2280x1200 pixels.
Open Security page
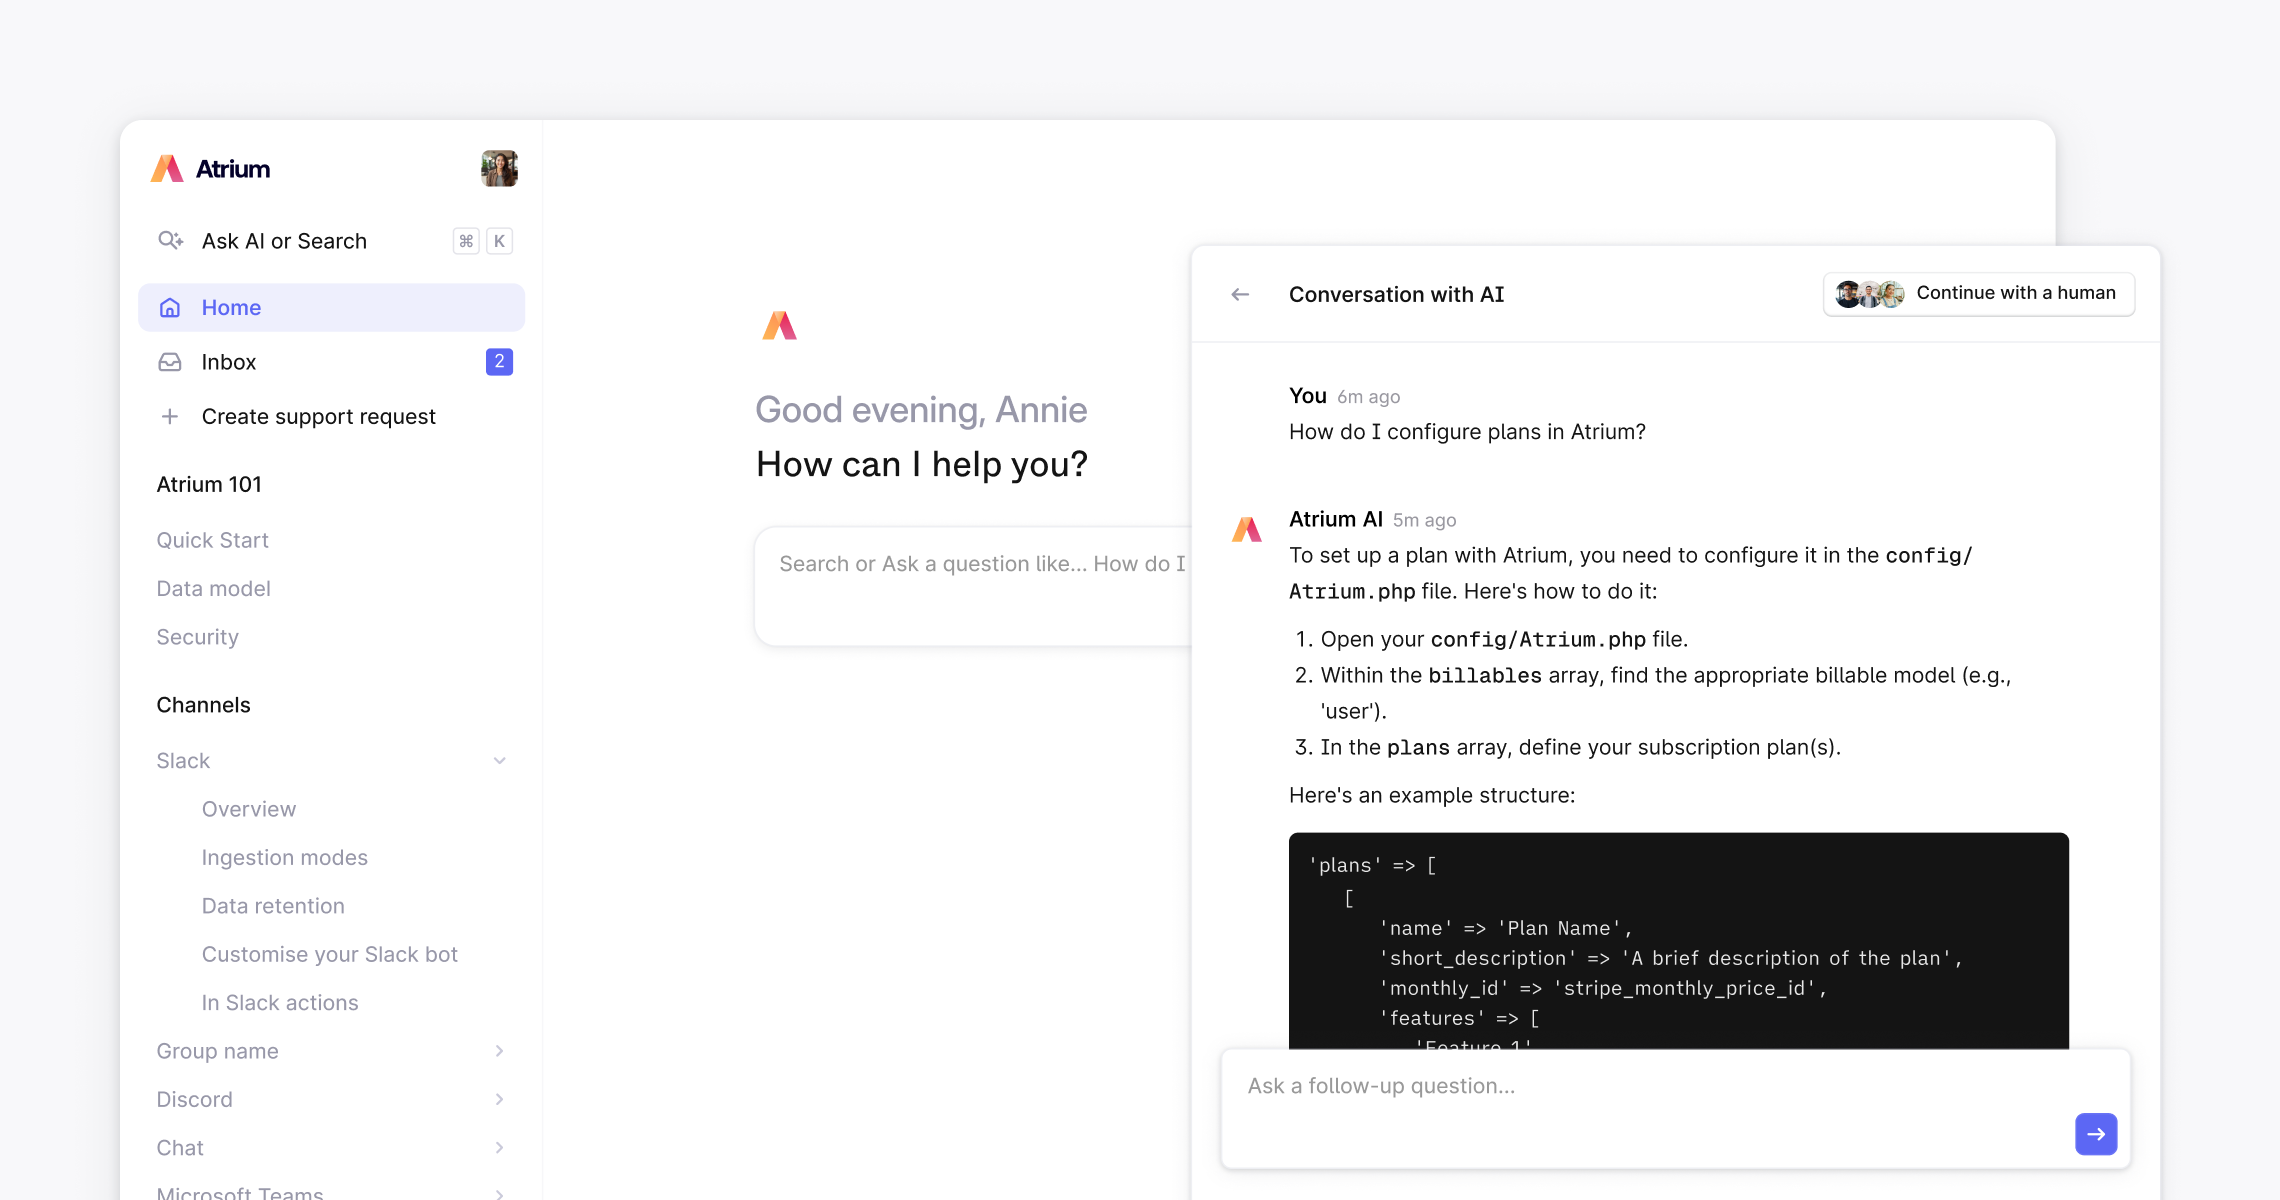(x=197, y=637)
